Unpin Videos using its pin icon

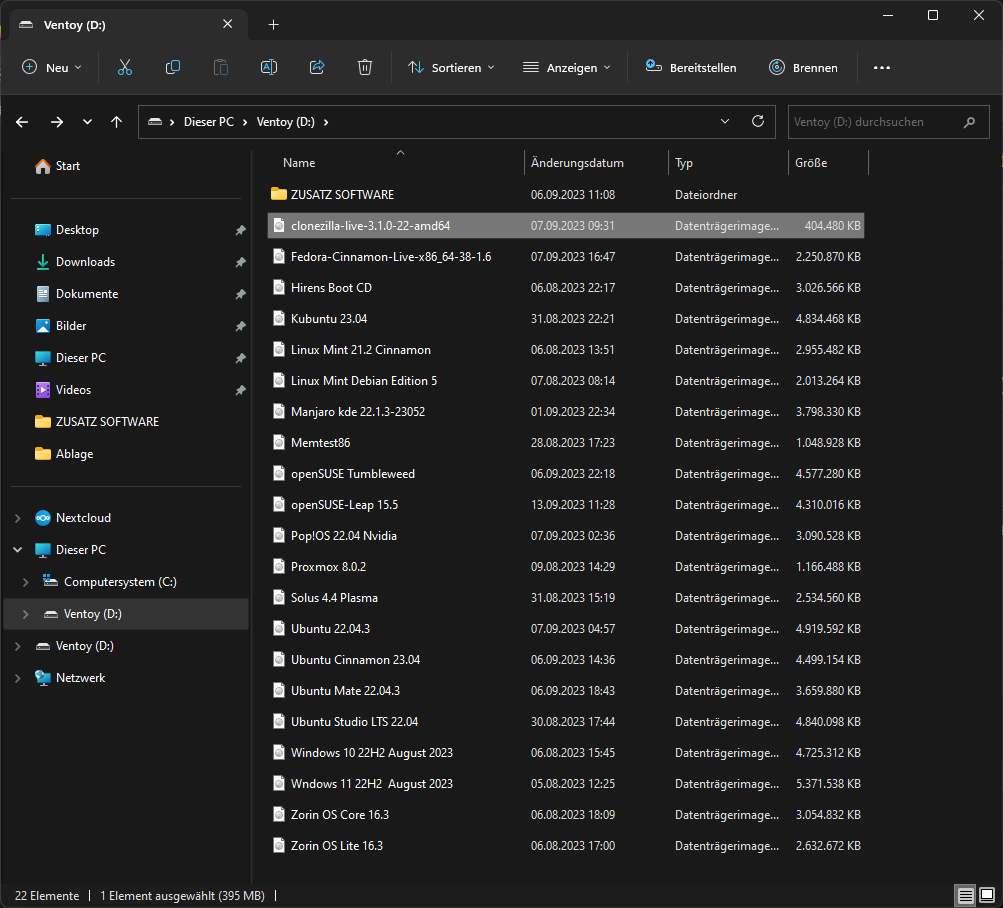point(241,390)
